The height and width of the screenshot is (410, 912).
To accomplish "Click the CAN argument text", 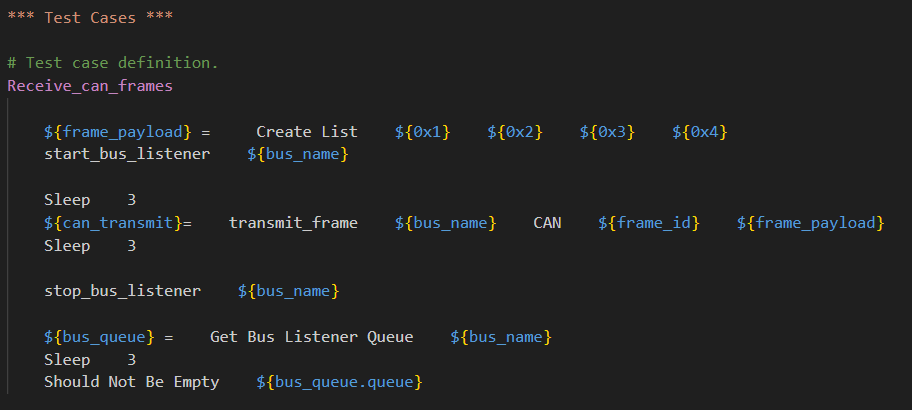I will click(x=547, y=223).
